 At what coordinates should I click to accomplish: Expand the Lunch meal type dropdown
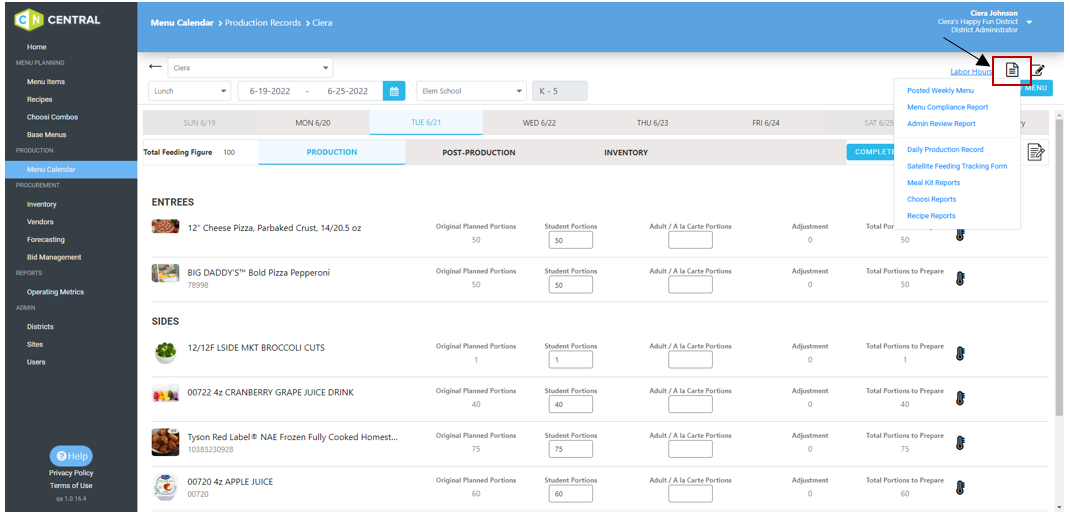[190, 91]
